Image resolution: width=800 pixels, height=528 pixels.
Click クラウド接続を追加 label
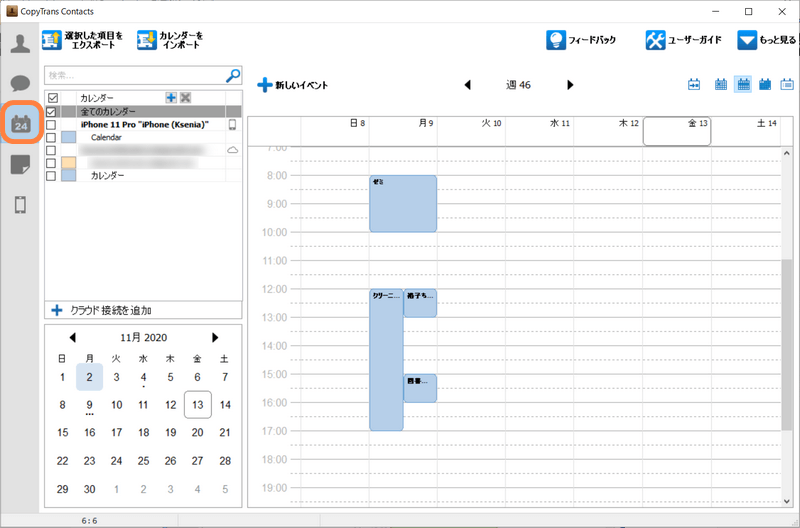coord(111,310)
